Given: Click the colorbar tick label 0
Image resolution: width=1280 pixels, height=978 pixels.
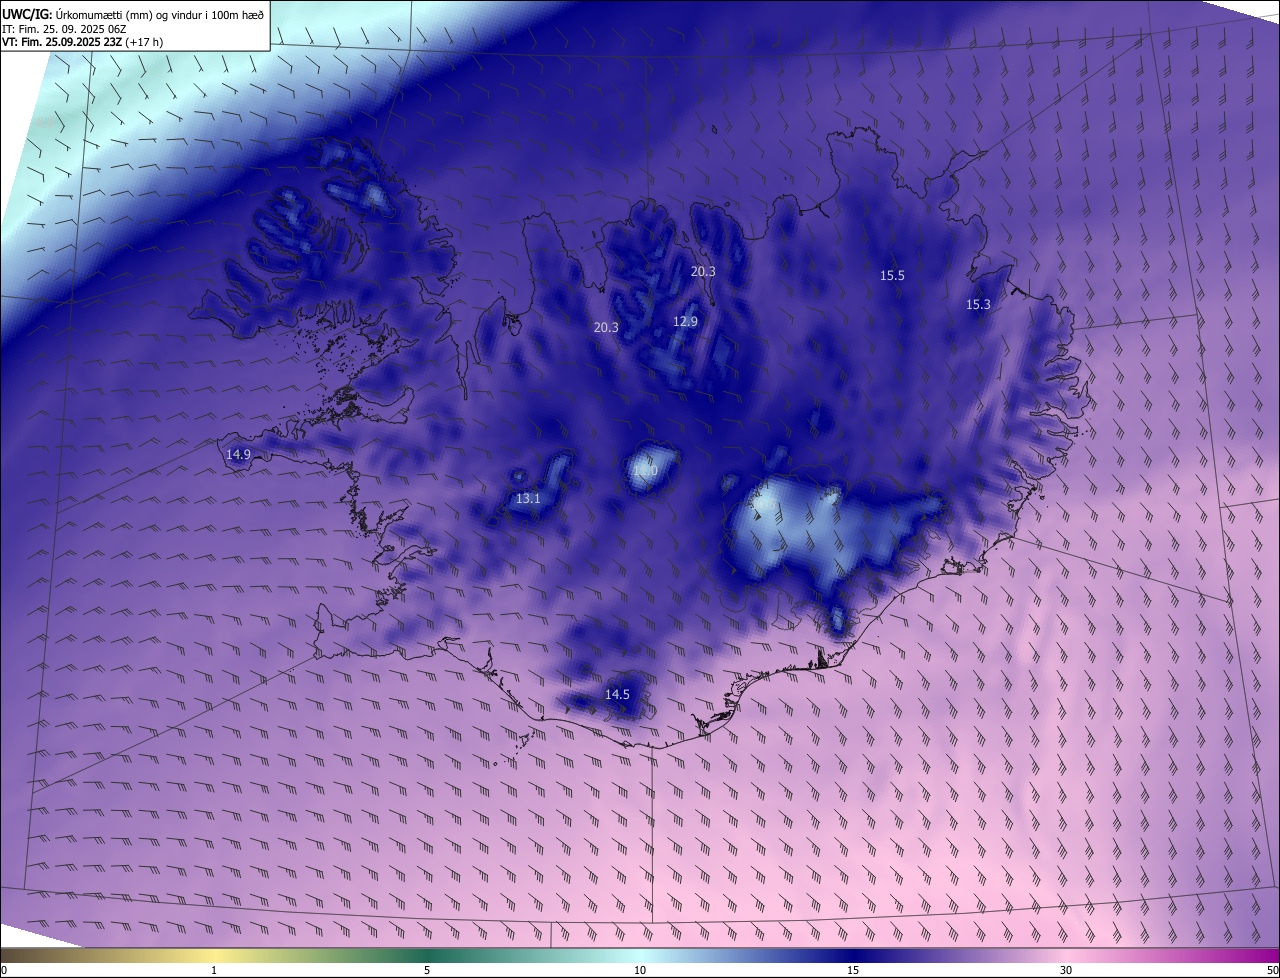Looking at the screenshot, I should point(4,970).
